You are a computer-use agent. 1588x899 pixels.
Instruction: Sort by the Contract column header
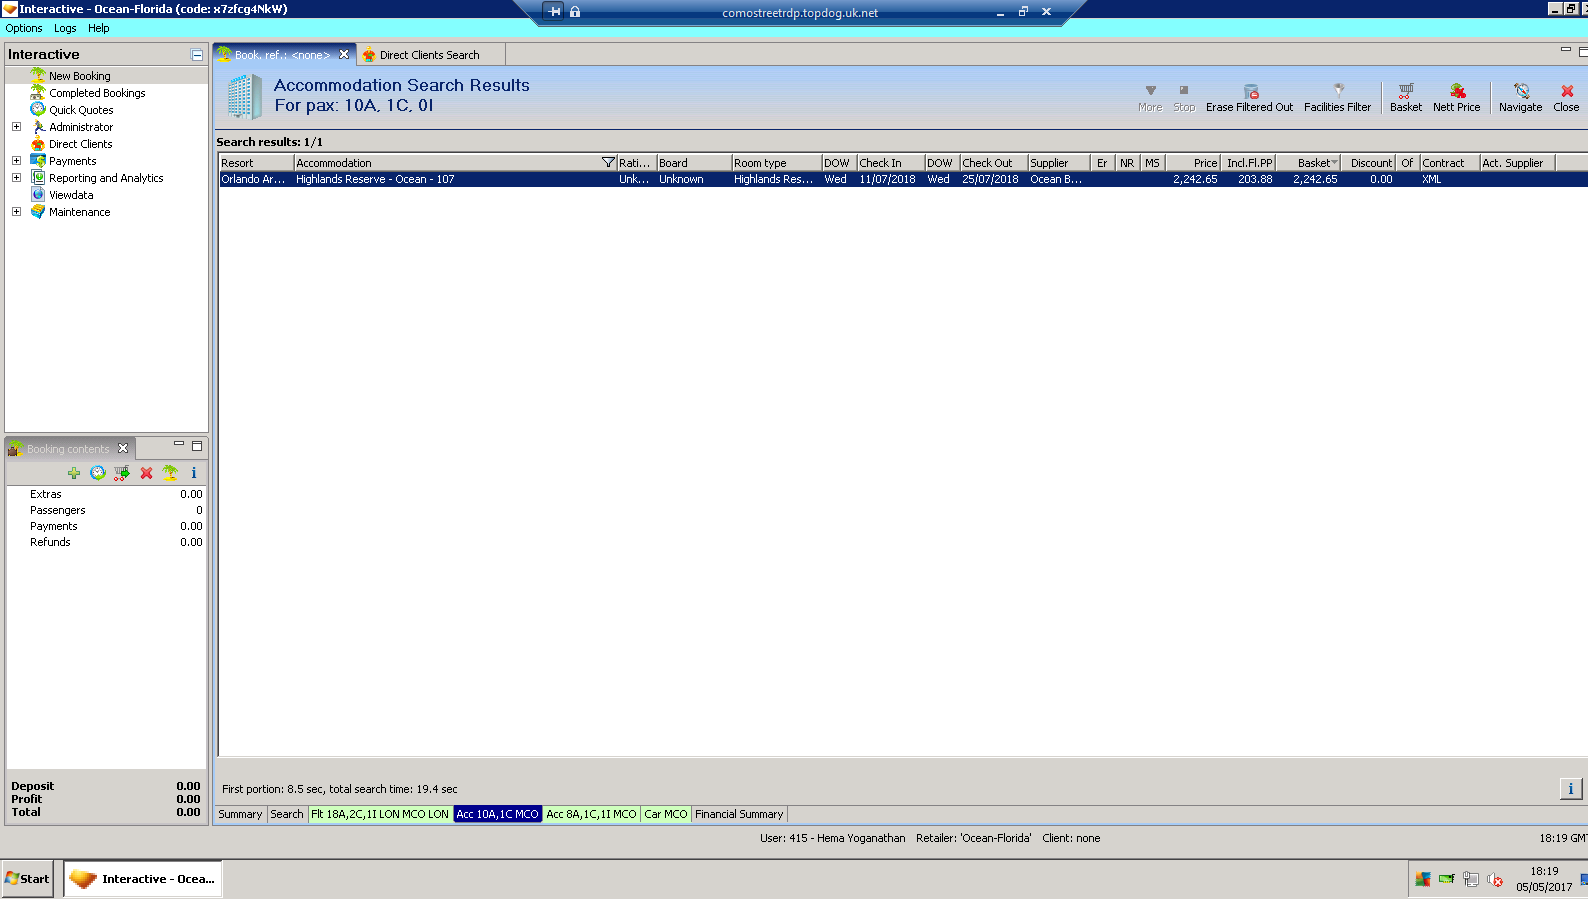(1450, 163)
